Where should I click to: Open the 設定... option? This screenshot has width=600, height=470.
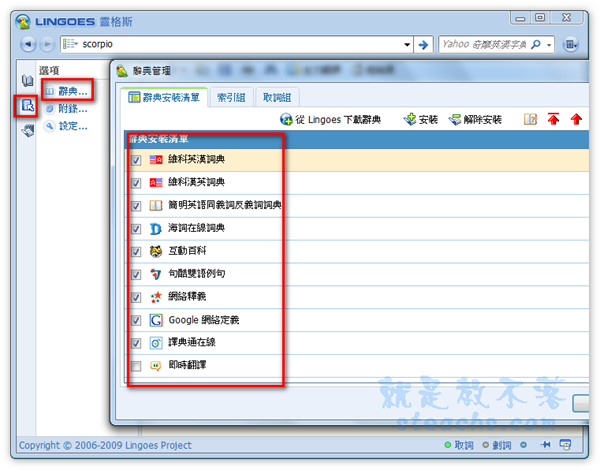pos(67,126)
